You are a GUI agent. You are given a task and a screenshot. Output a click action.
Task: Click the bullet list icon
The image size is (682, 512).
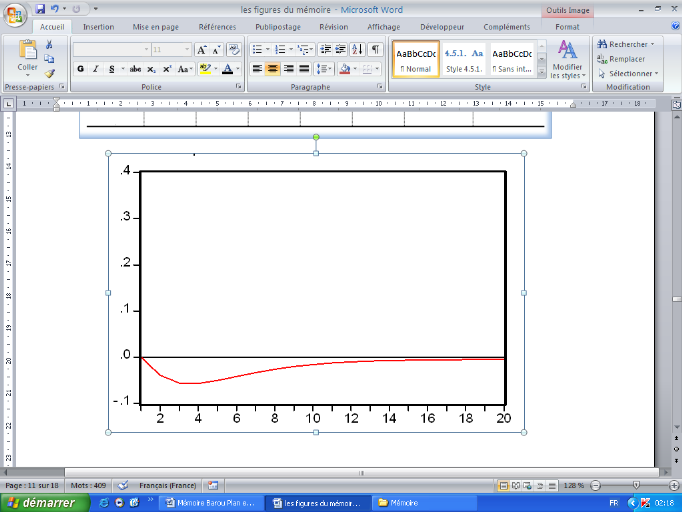257,49
